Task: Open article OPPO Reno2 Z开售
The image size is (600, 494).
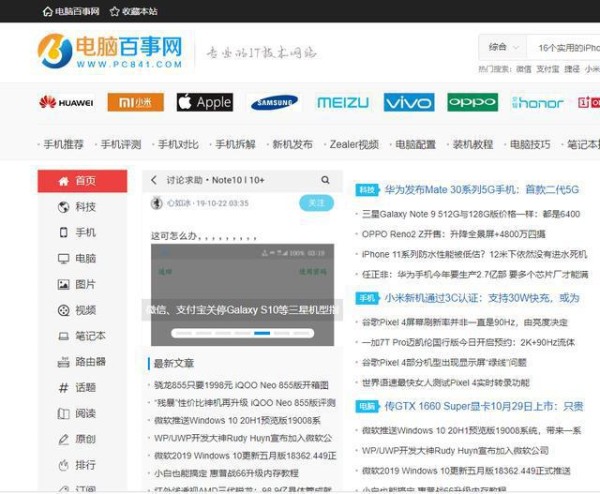Action: coord(453,234)
